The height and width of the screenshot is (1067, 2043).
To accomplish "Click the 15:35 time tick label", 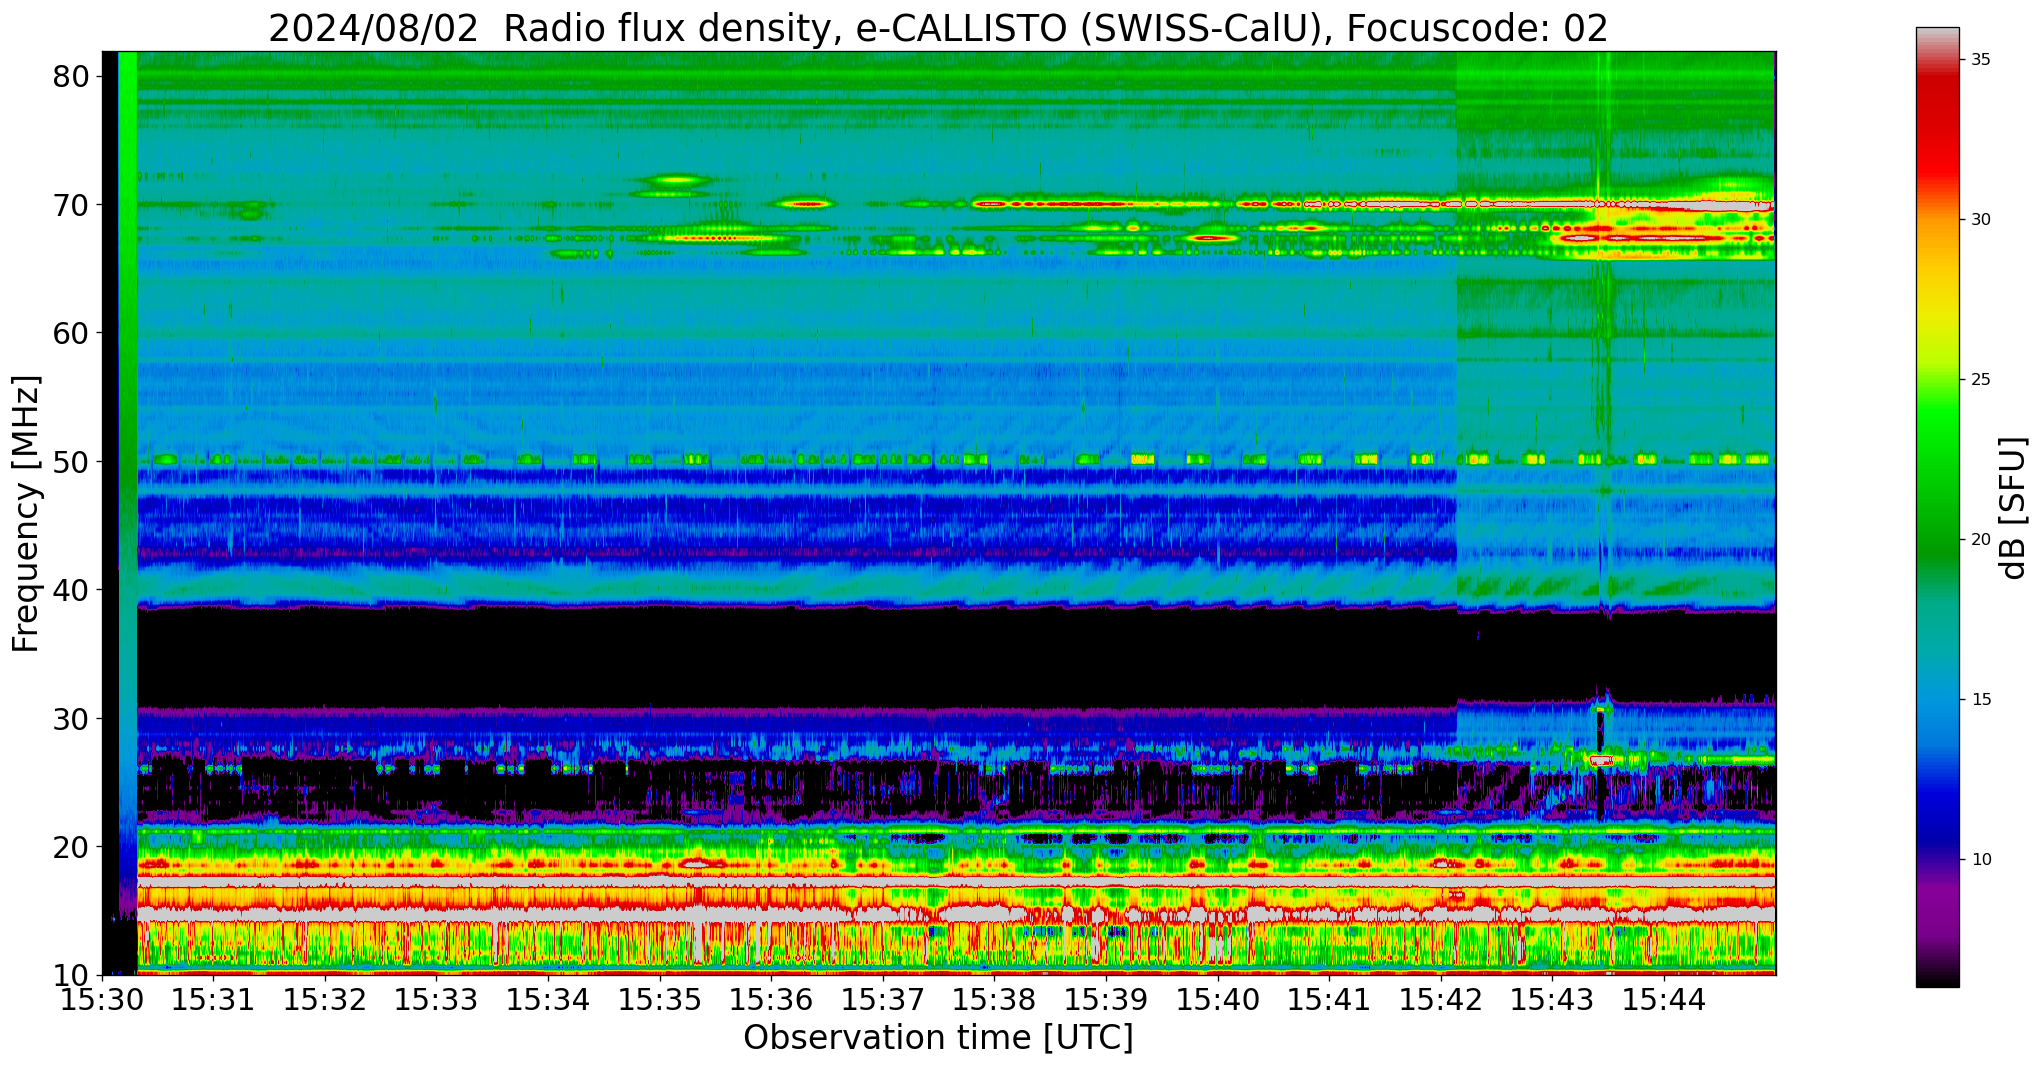I will coord(659,1000).
